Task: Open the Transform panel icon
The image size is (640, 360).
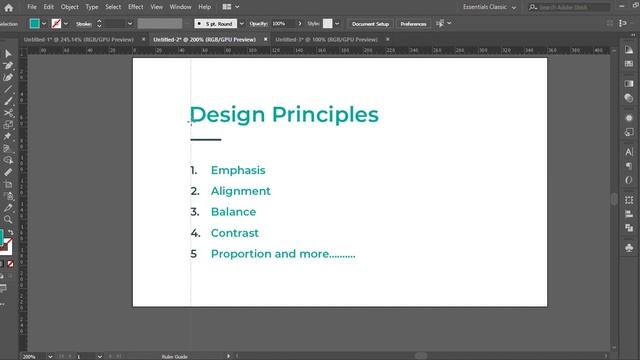Action: pos(629,200)
